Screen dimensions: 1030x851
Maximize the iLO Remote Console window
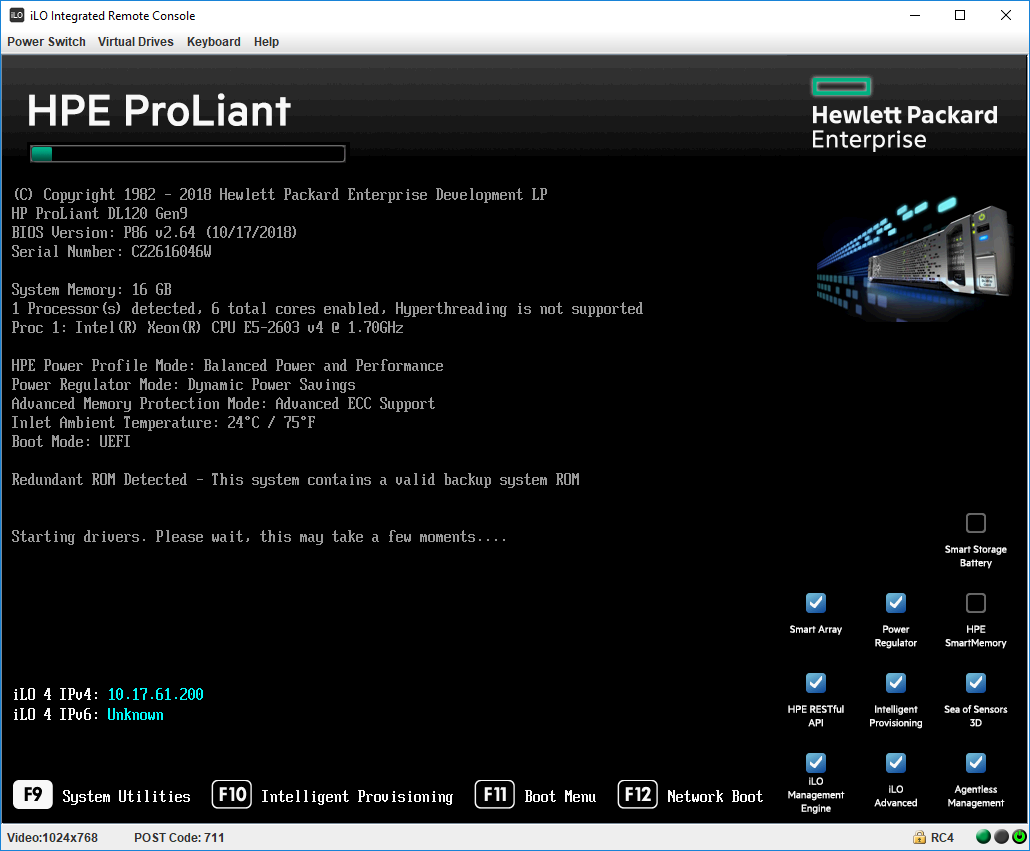tap(960, 15)
